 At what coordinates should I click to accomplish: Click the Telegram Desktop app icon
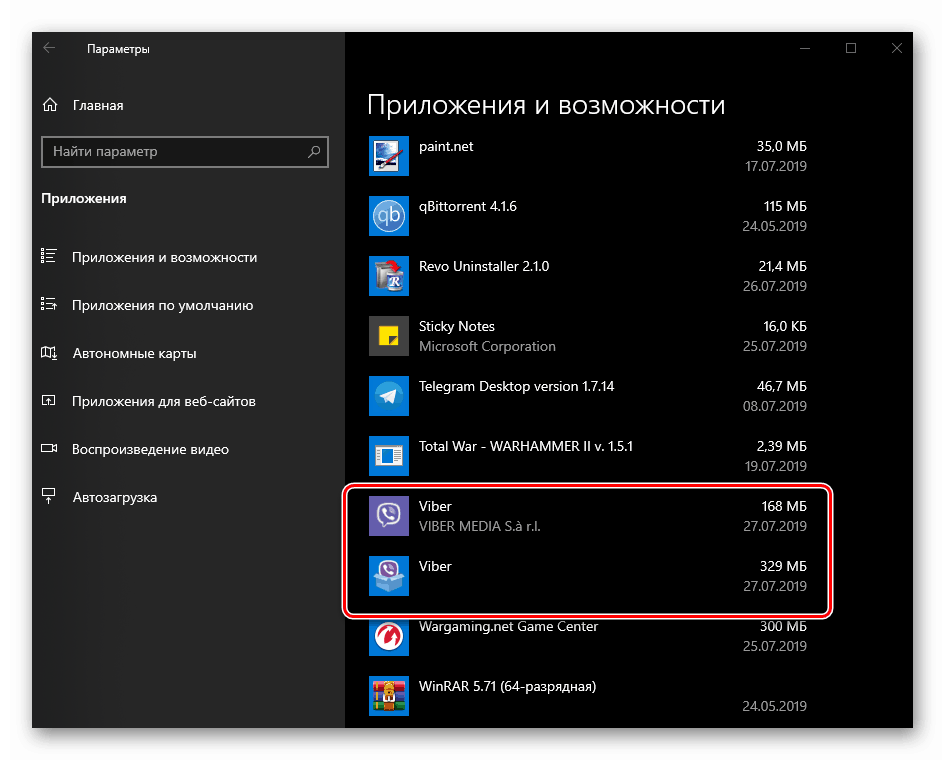(389, 395)
